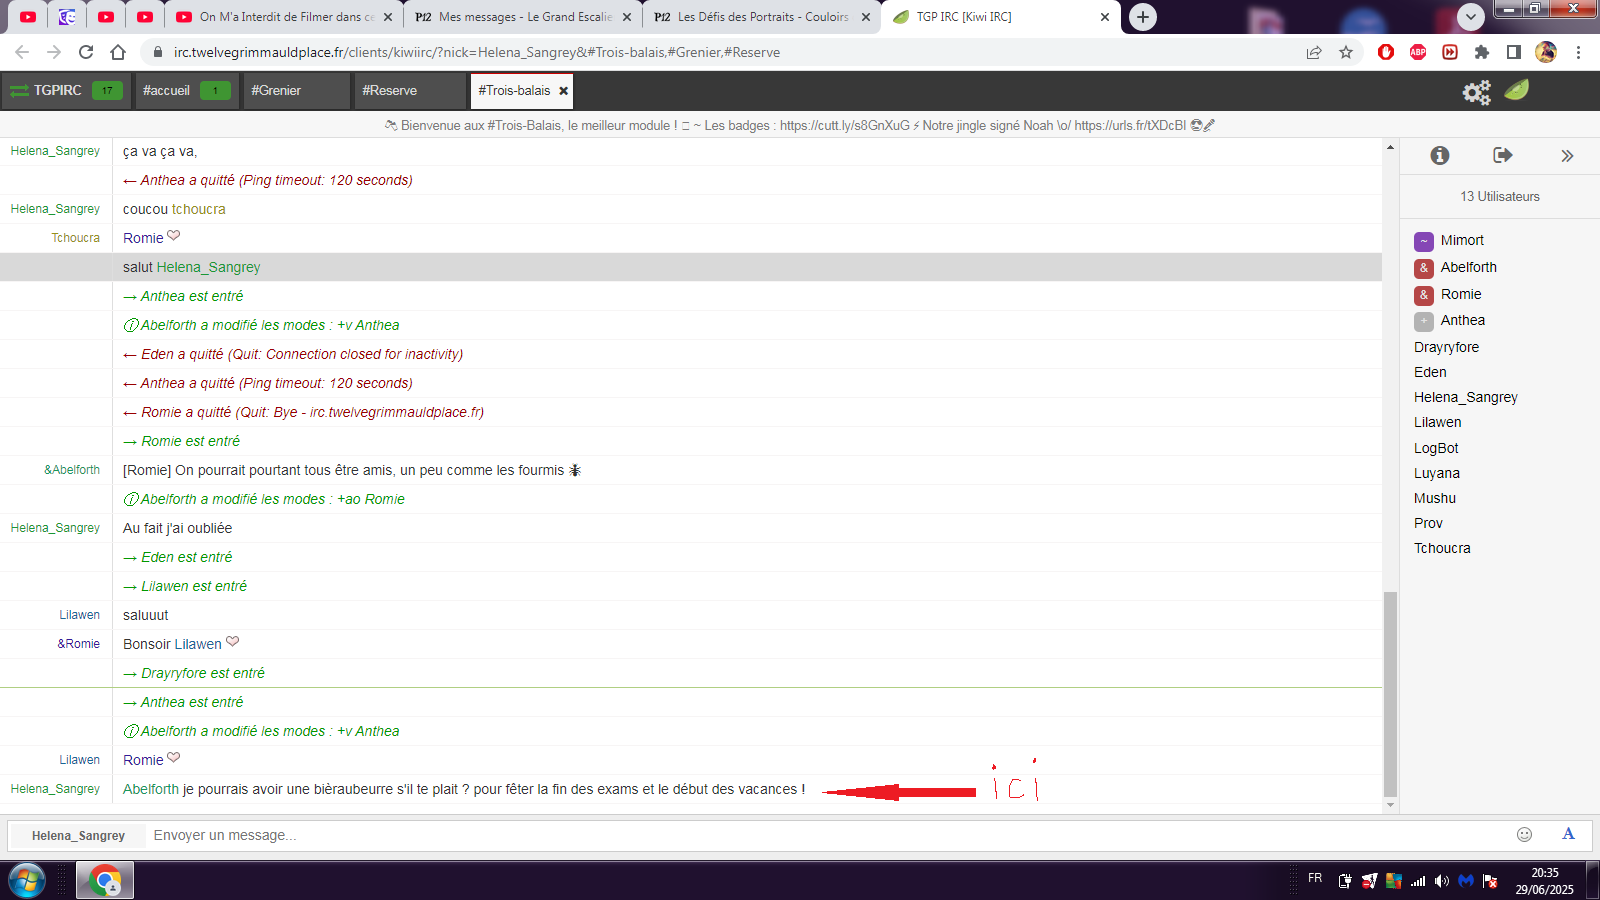Close the 'Les Défis des Portraits' tab
The height and width of the screenshot is (900, 1600).
pos(866,17)
